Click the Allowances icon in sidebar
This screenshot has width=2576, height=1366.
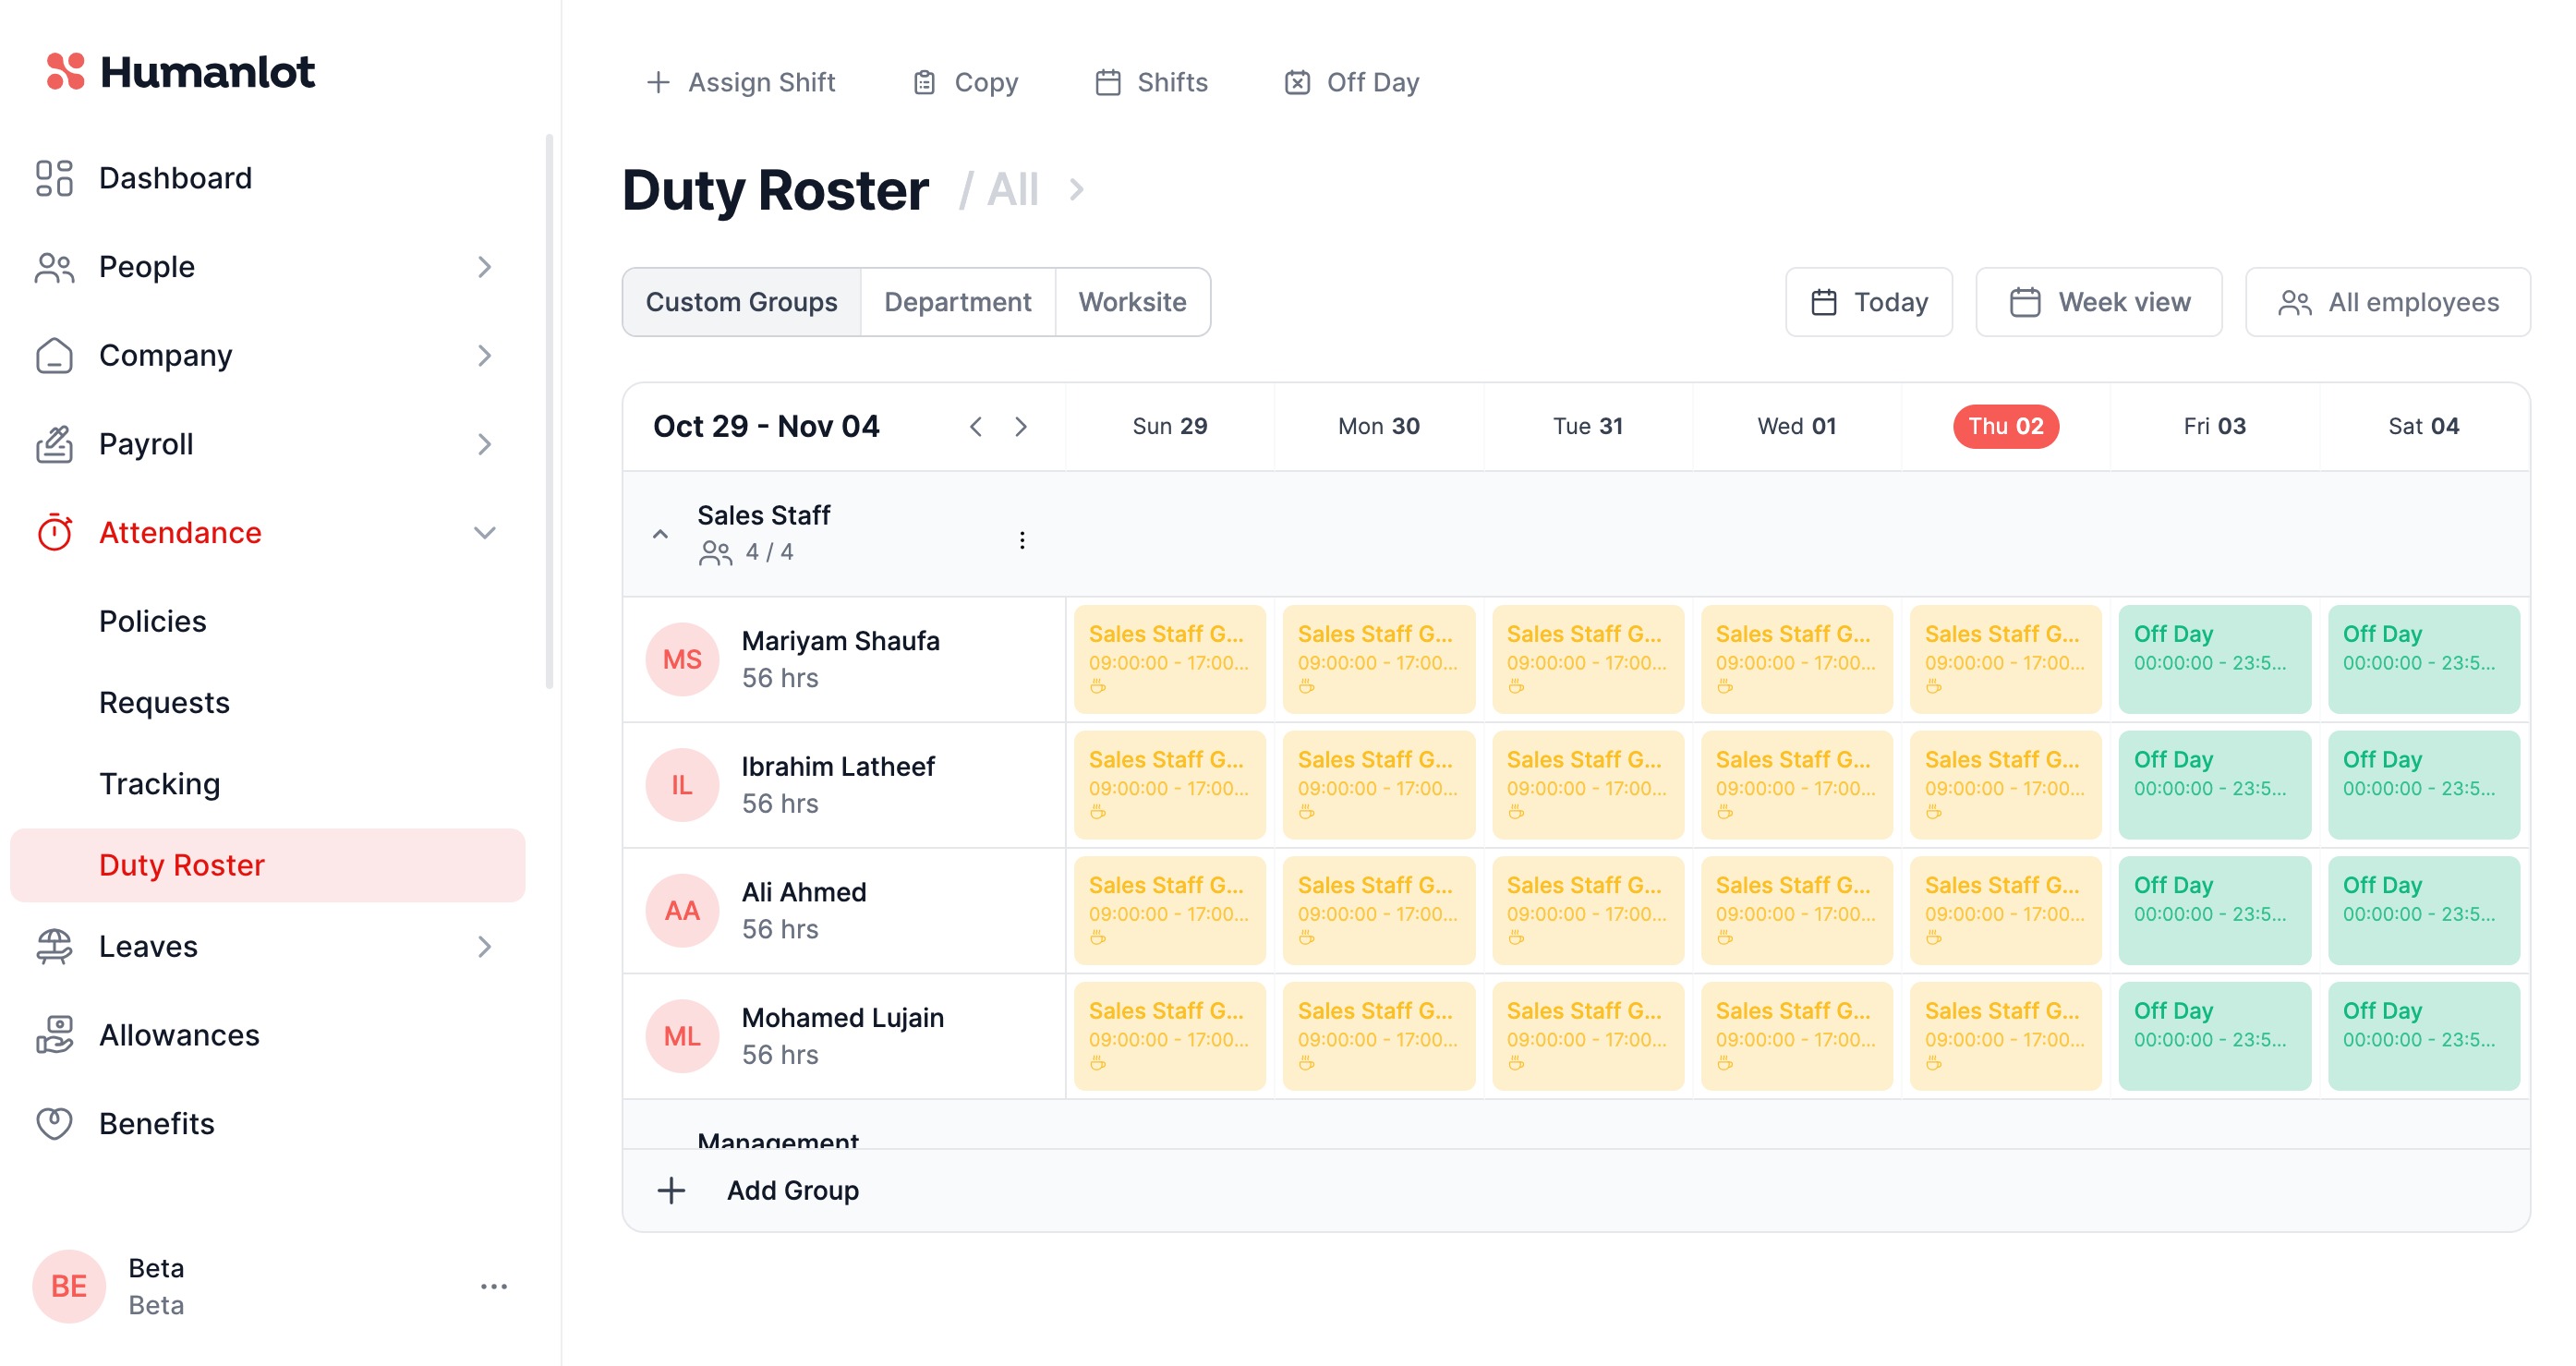point(54,1035)
